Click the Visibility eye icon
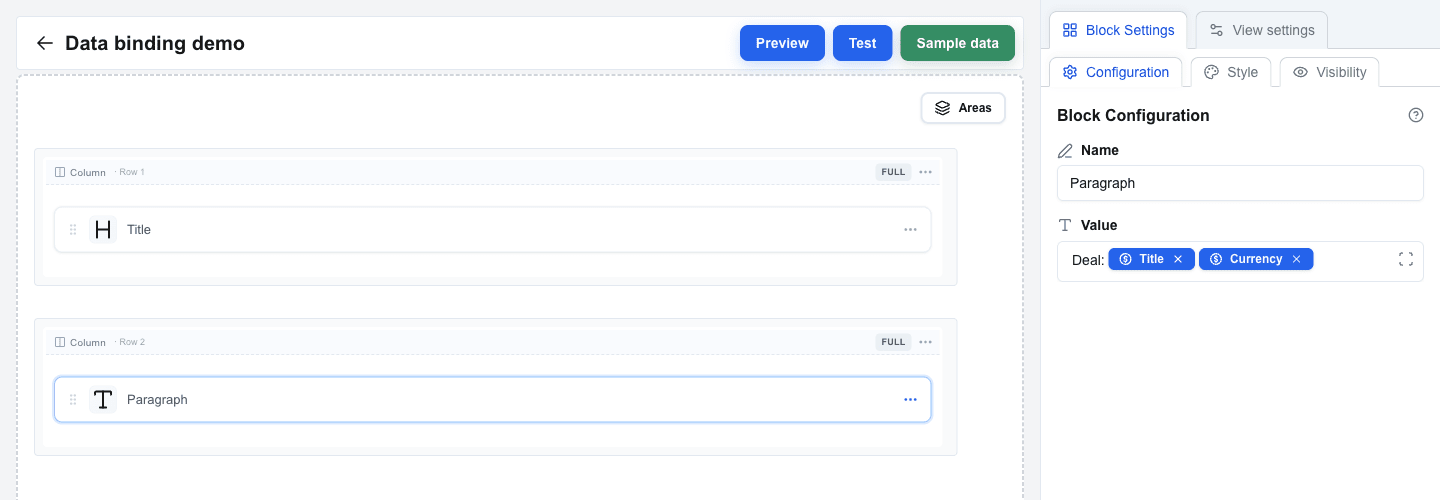Screen dimensions: 1440x500 coord(1300,72)
